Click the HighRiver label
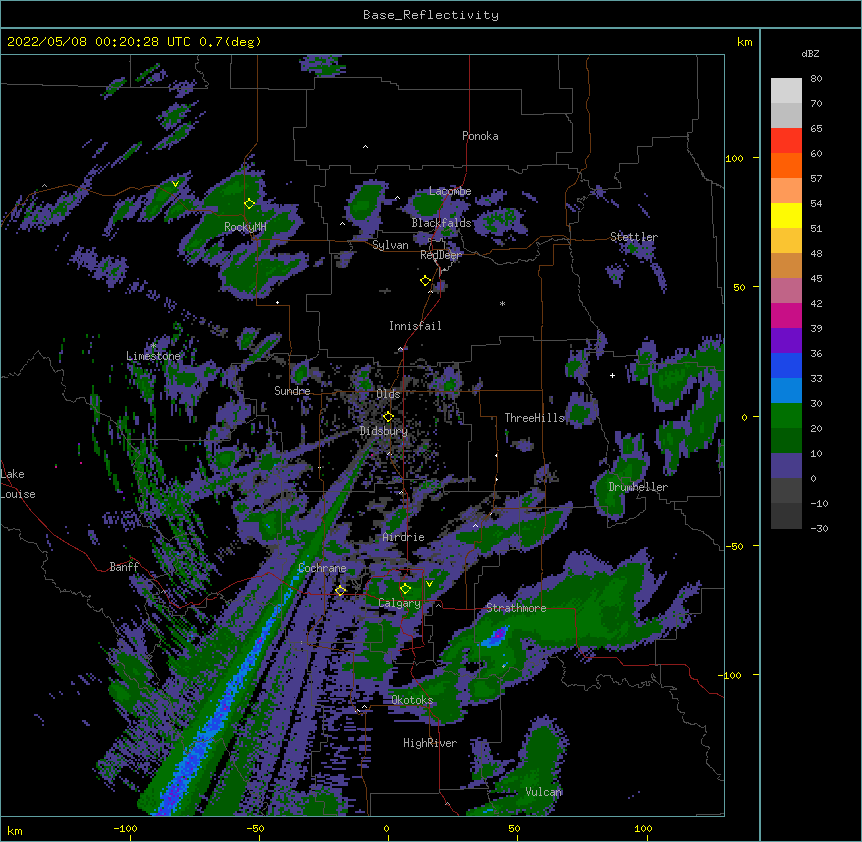 (x=430, y=743)
